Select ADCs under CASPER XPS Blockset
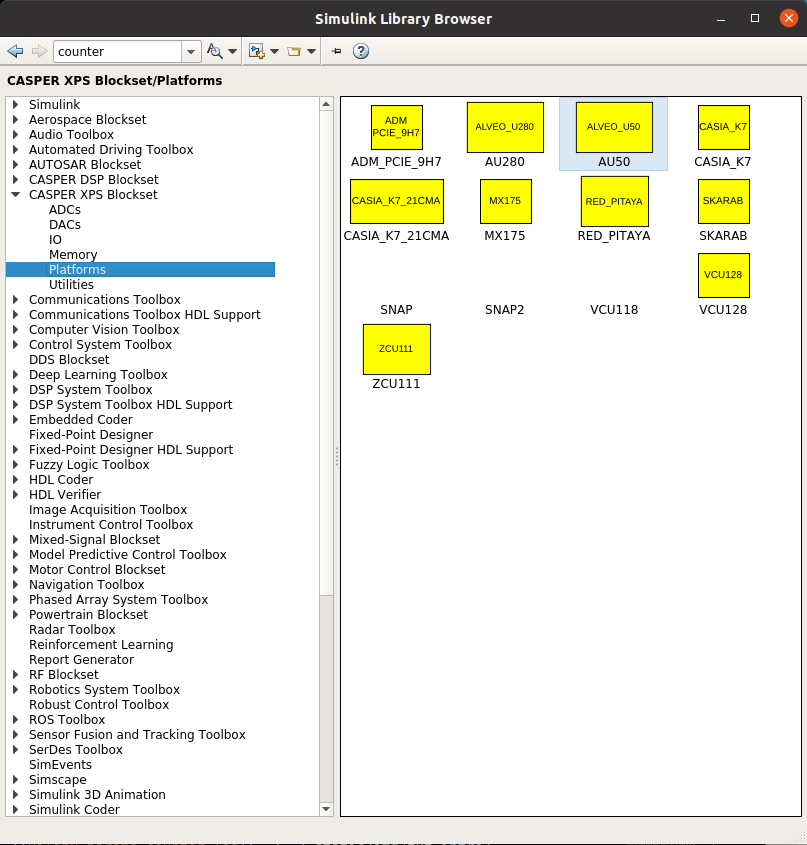Image resolution: width=807 pixels, height=845 pixels. click(x=65, y=210)
